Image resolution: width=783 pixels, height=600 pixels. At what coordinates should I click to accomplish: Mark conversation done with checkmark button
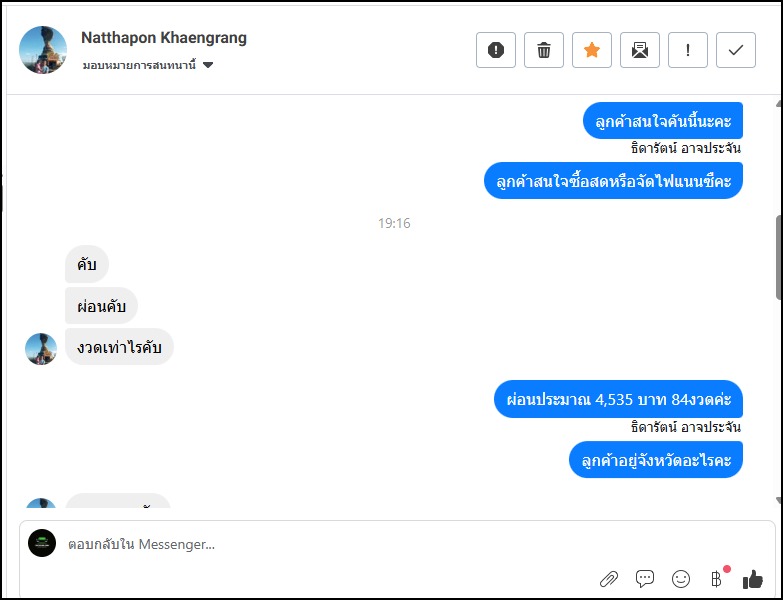pos(736,50)
